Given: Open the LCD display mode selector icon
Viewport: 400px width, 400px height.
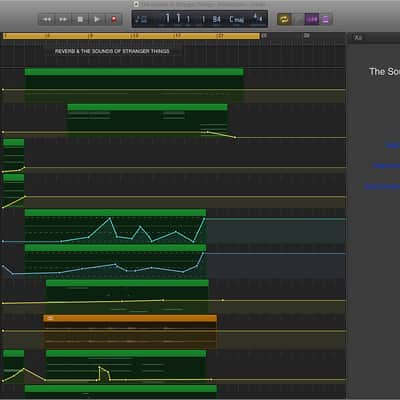Looking at the screenshot, I should [141, 19].
